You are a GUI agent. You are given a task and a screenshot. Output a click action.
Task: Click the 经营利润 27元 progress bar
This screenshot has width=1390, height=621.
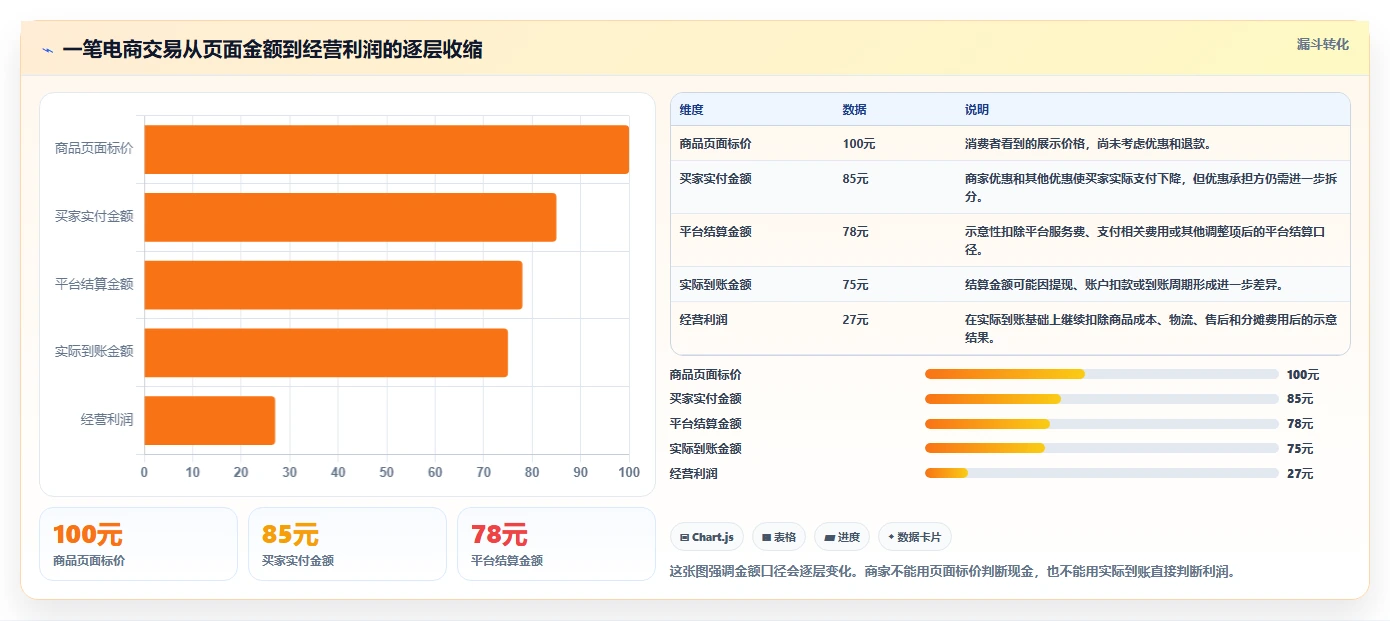[x=1101, y=473]
